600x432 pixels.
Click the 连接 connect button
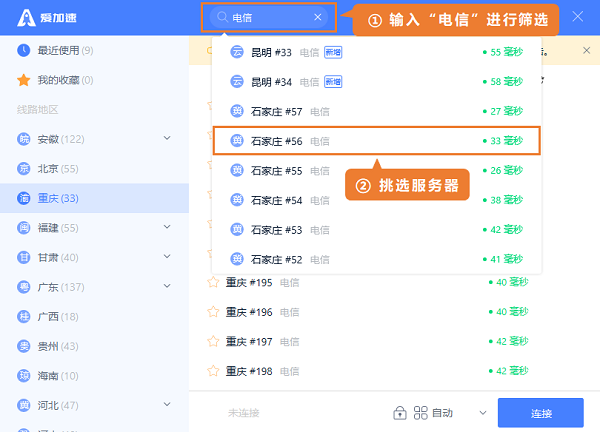pos(541,413)
